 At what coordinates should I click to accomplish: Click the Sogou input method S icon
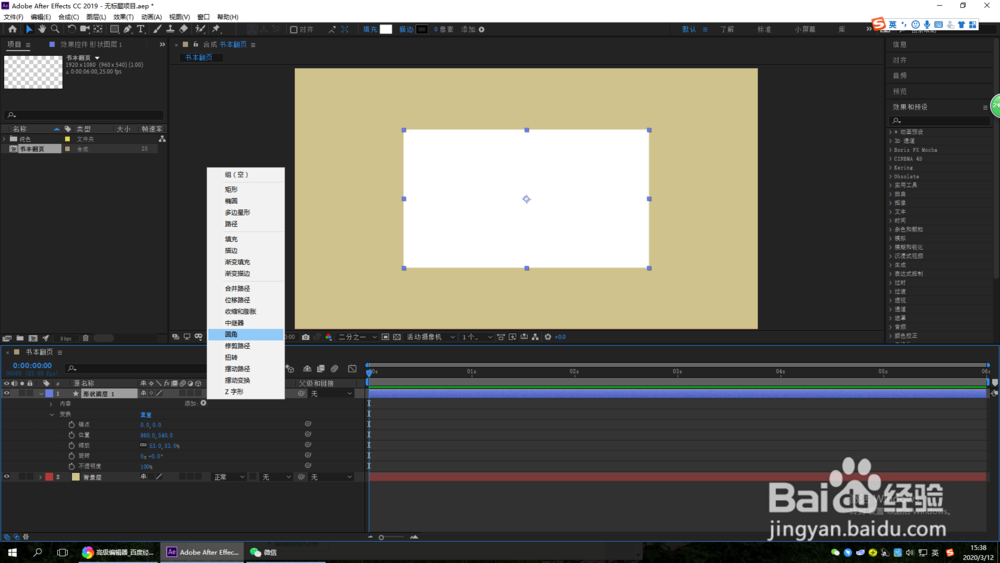click(879, 24)
